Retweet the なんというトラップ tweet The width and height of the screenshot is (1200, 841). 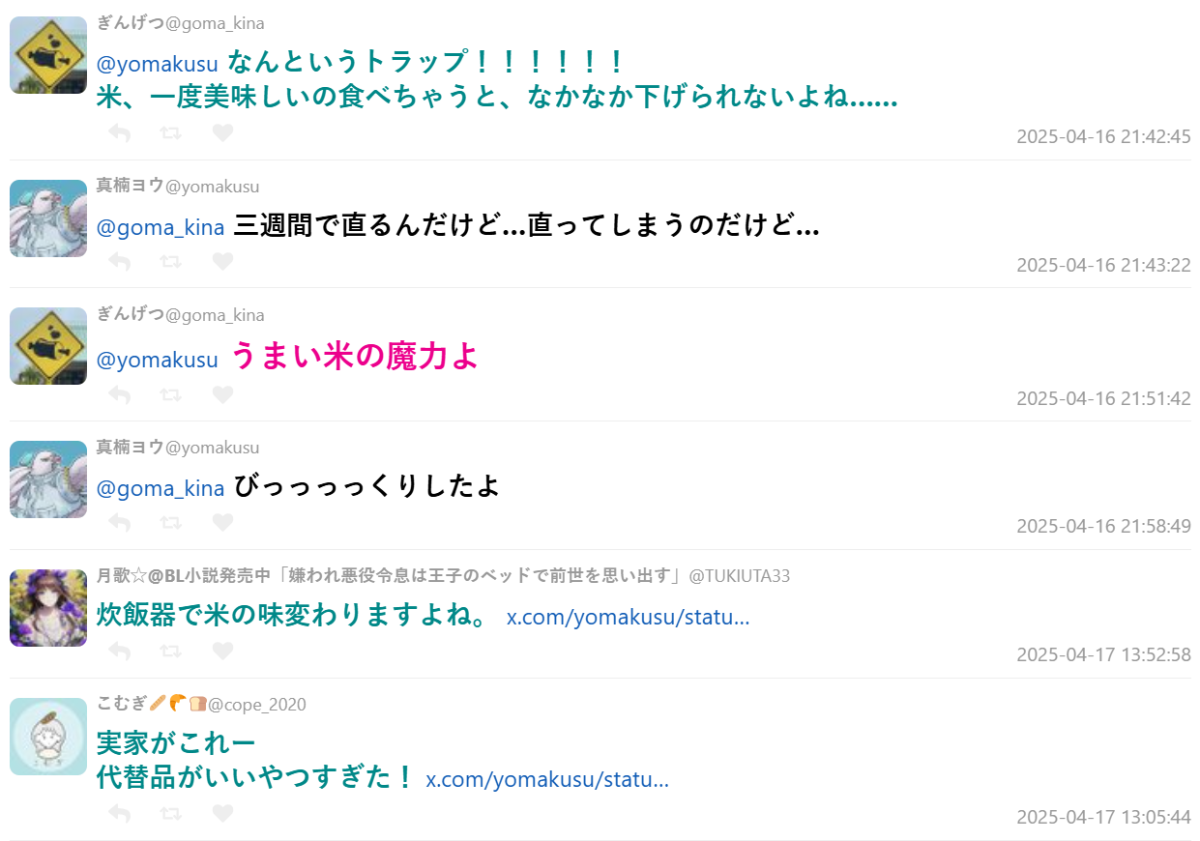[171, 133]
